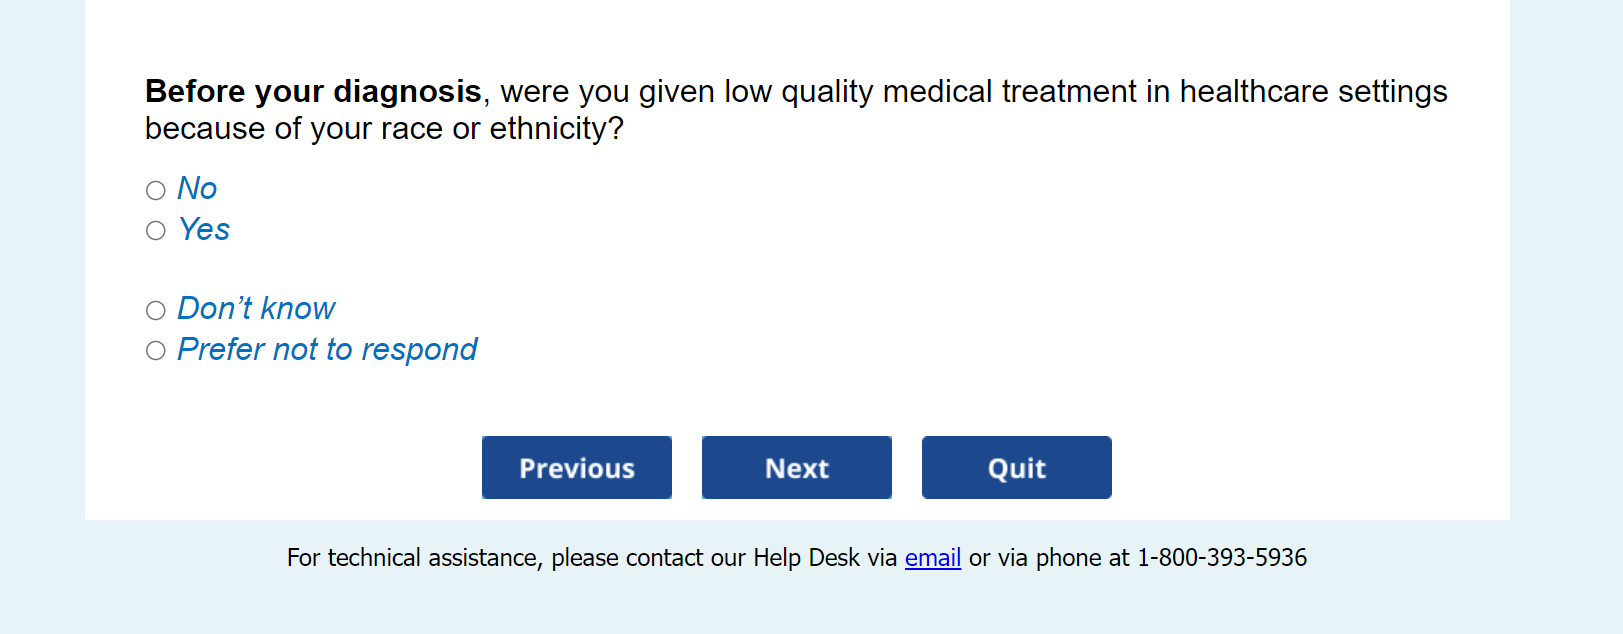Pick the "Don't know" radio button circle
This screenshot has width=1623, height=634.
[156, 310]
